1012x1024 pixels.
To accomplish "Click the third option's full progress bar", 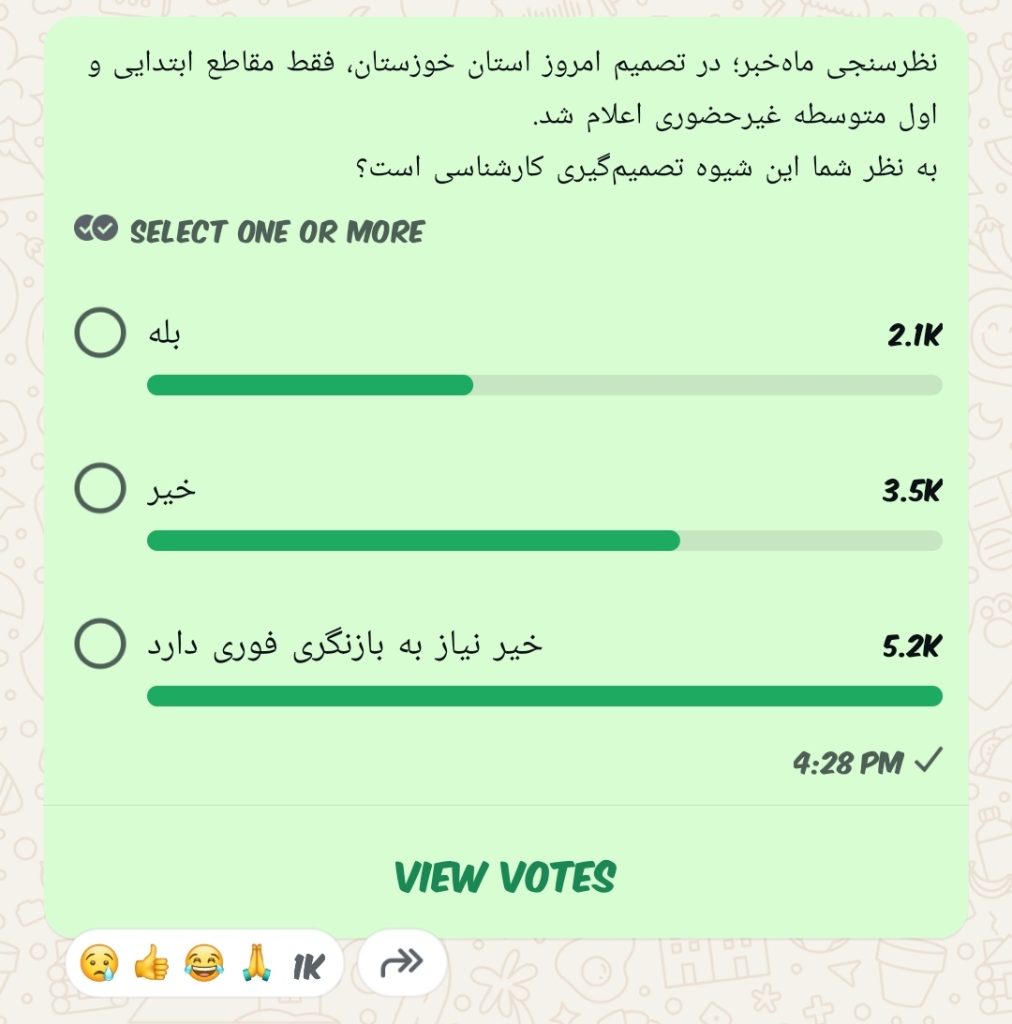I will 544,696.
